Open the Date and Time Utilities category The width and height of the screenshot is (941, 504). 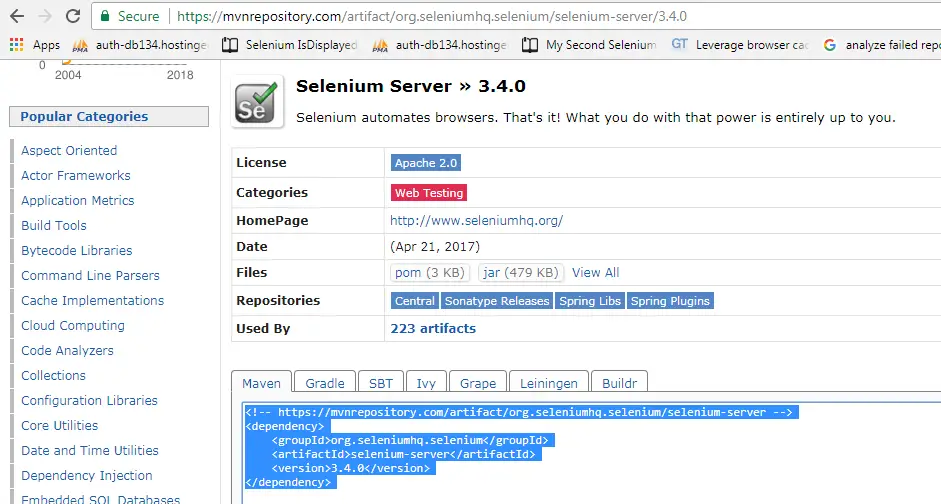90,451
